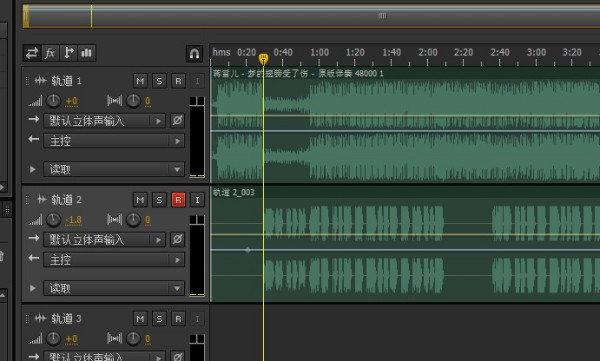Switch to the fx effects view
This screenshot has width=600, height=361.
[50, 53]
